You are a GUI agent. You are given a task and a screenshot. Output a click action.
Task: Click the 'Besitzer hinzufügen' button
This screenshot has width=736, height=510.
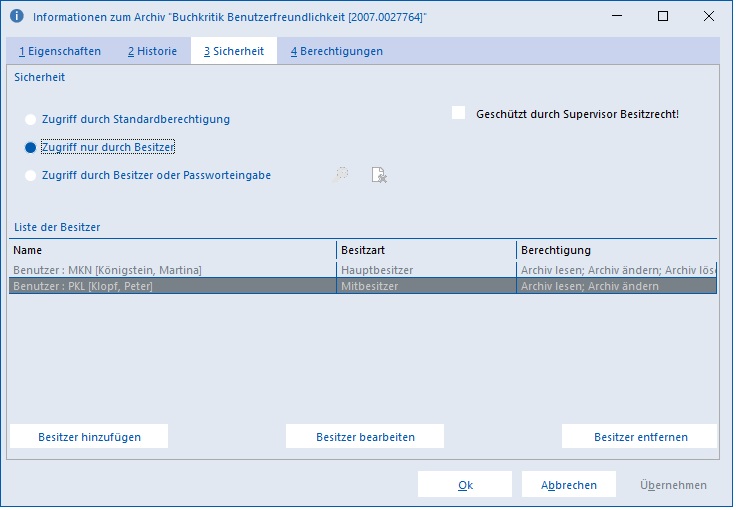89,437
